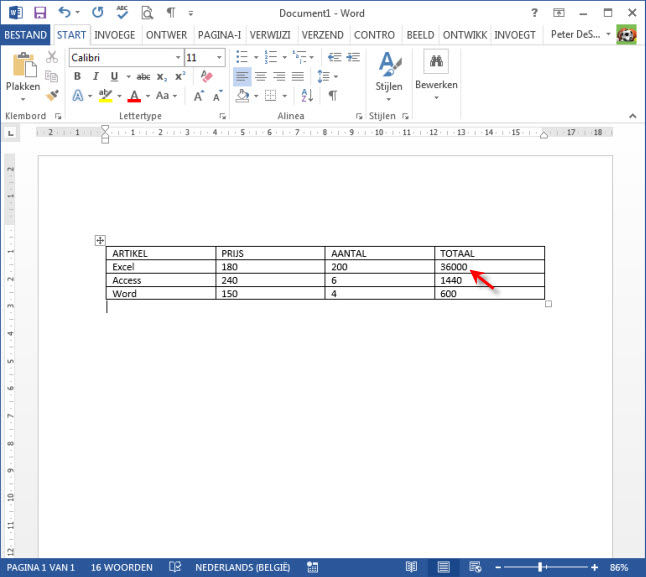The image size is (646, 577).
Task: Clear all formatting eraser icon
Action: coord(206,76)
